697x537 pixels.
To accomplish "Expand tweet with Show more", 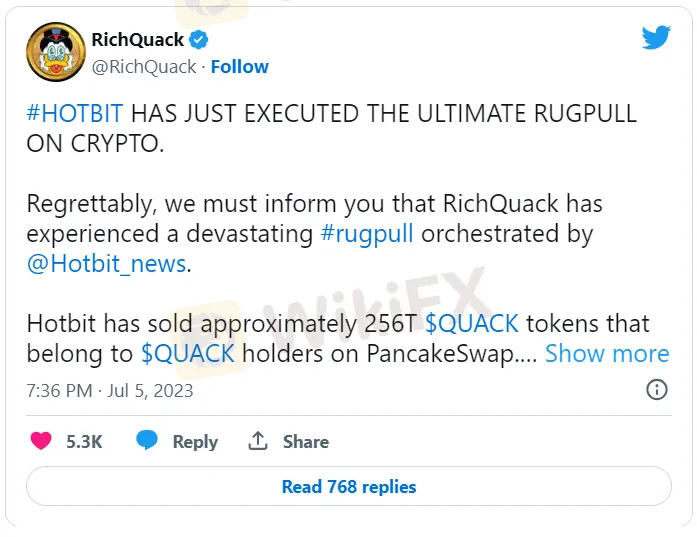I will coord(607,353).
